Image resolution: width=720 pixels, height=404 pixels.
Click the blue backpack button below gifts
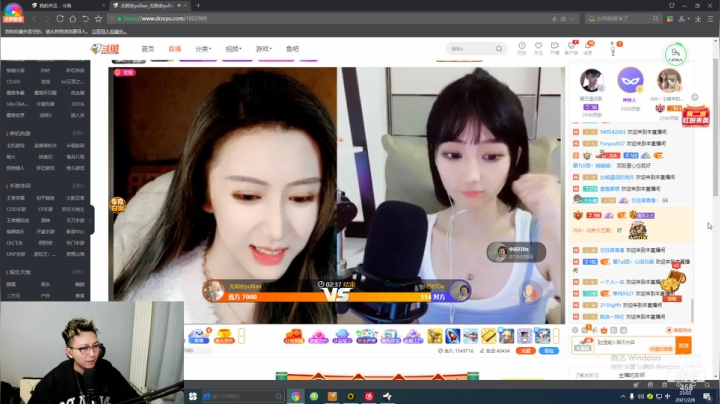point(549,351)
